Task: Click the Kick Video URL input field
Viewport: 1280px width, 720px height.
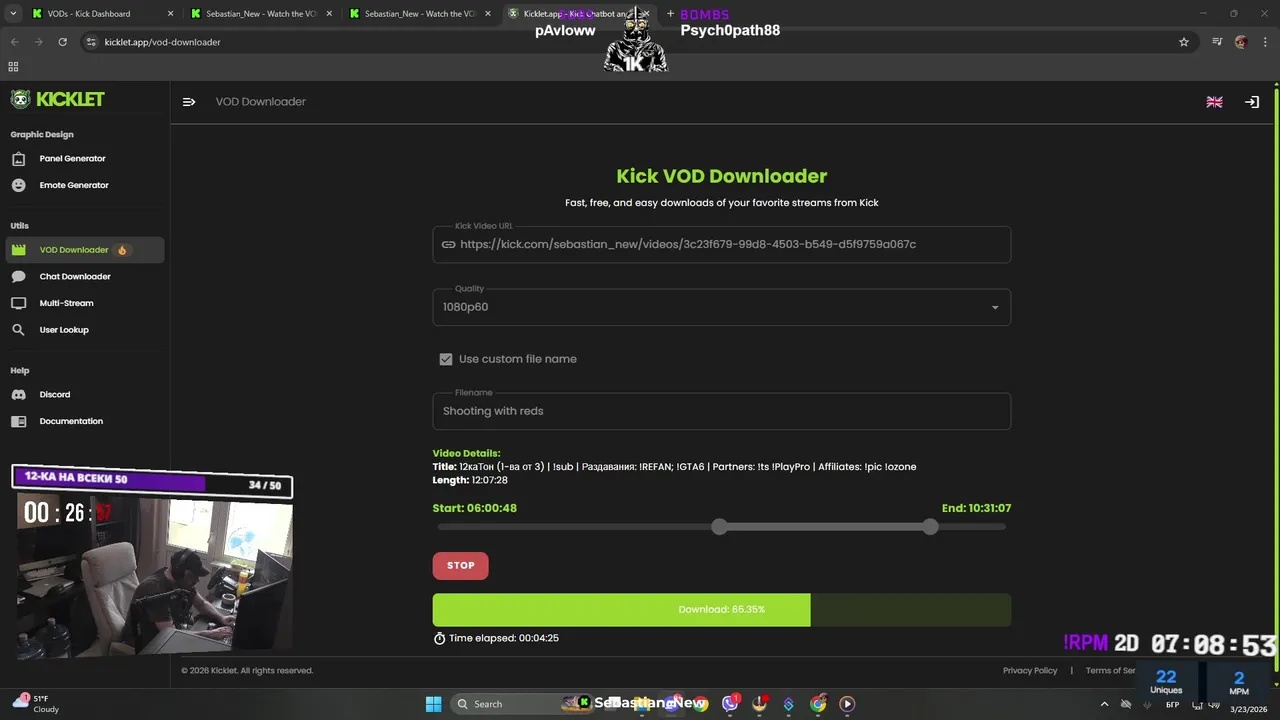Action: pos(721,244)
